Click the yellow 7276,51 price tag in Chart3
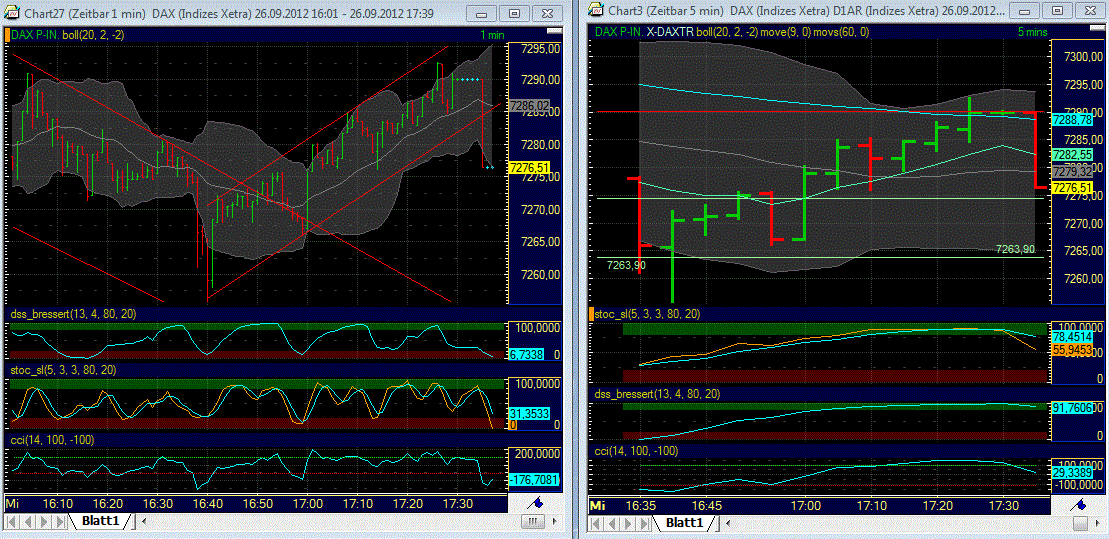 point(1074,187)
